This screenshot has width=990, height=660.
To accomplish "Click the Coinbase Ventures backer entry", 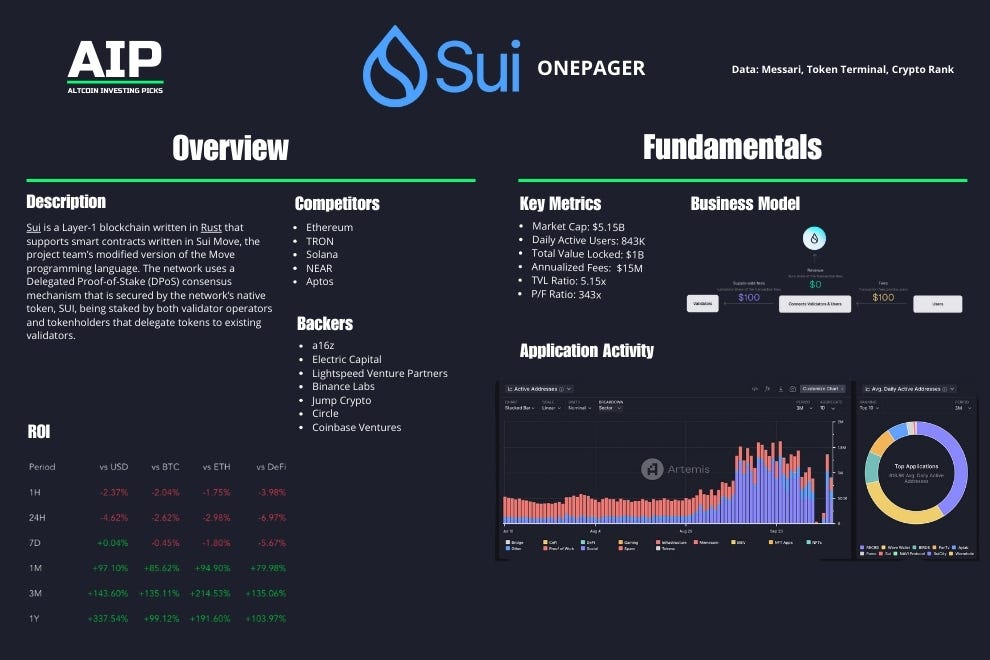I will click(356, 428).
